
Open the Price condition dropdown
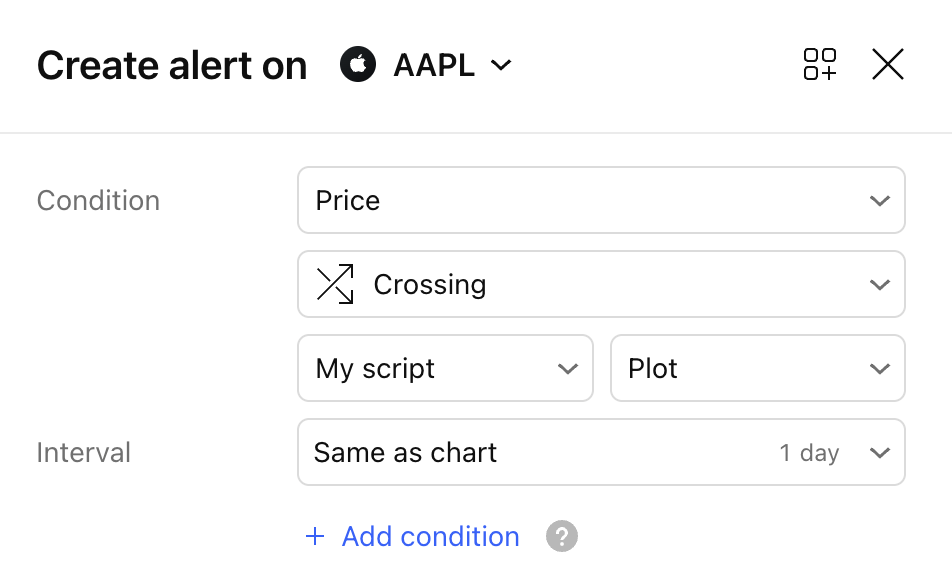[x=601, y=200]
